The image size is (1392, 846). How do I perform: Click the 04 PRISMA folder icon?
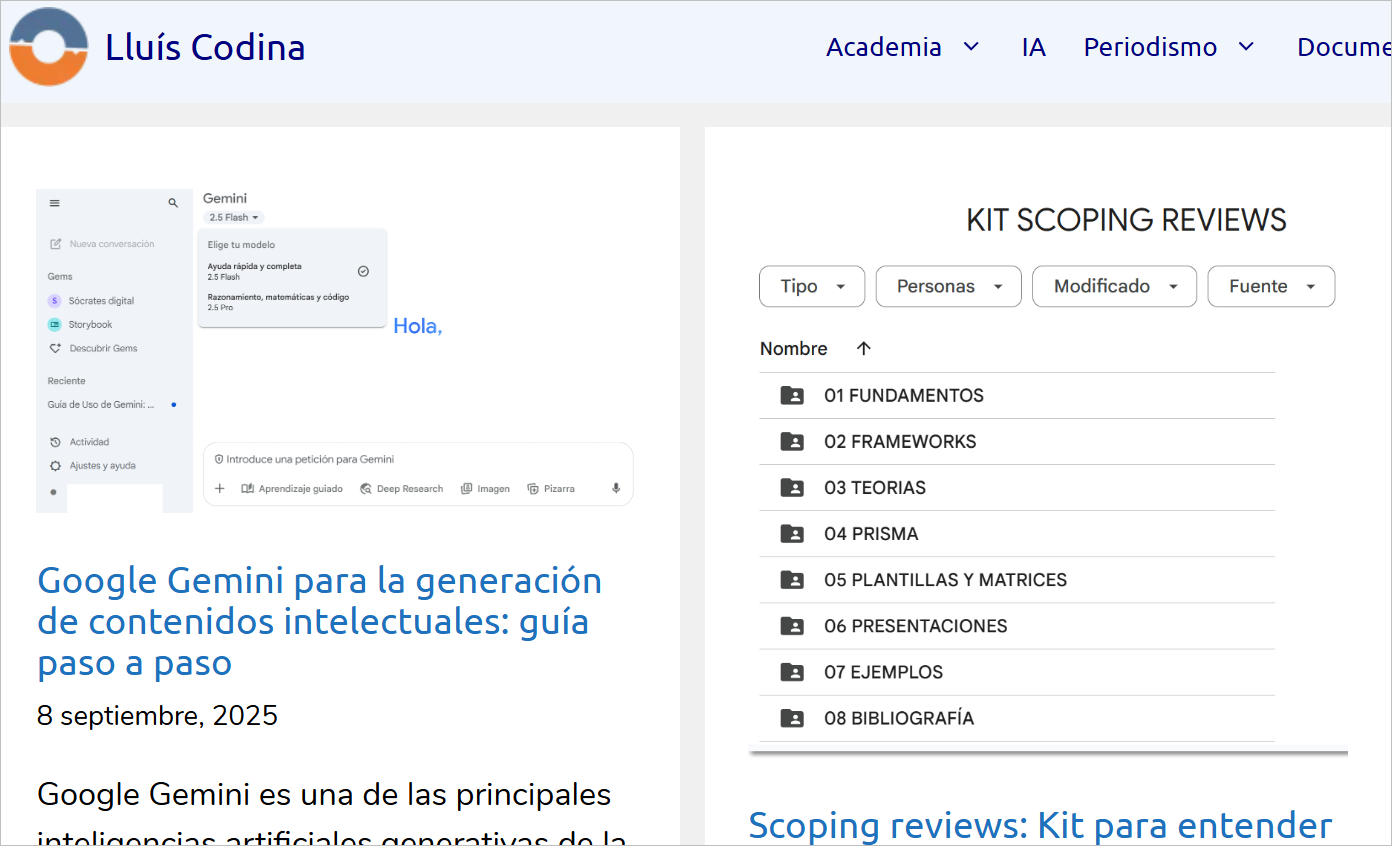tap(792, 534)
